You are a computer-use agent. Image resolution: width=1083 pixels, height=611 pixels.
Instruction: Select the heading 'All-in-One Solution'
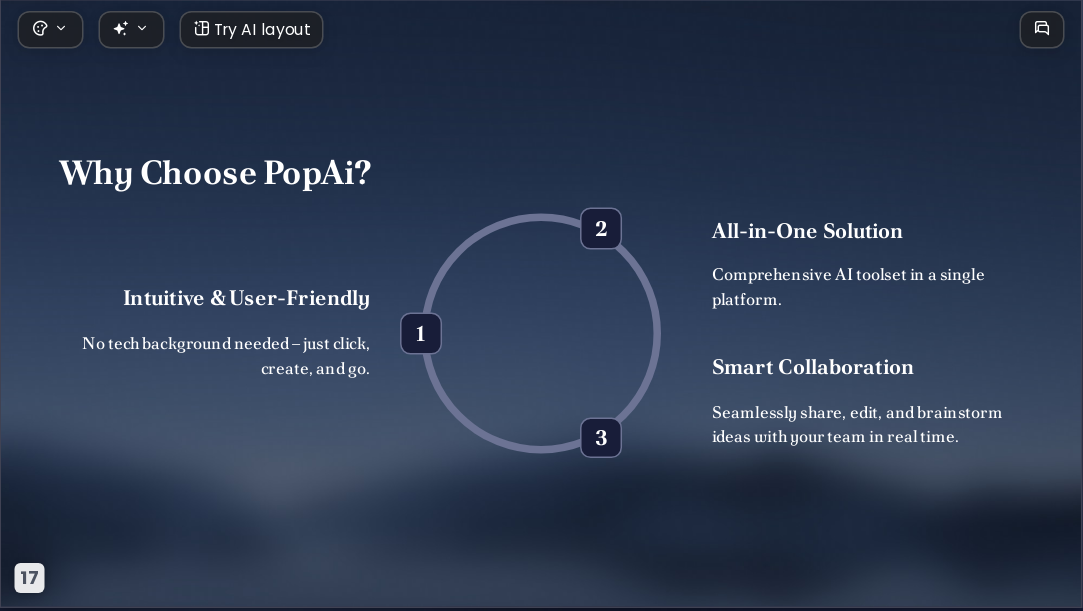pos(807,231)
